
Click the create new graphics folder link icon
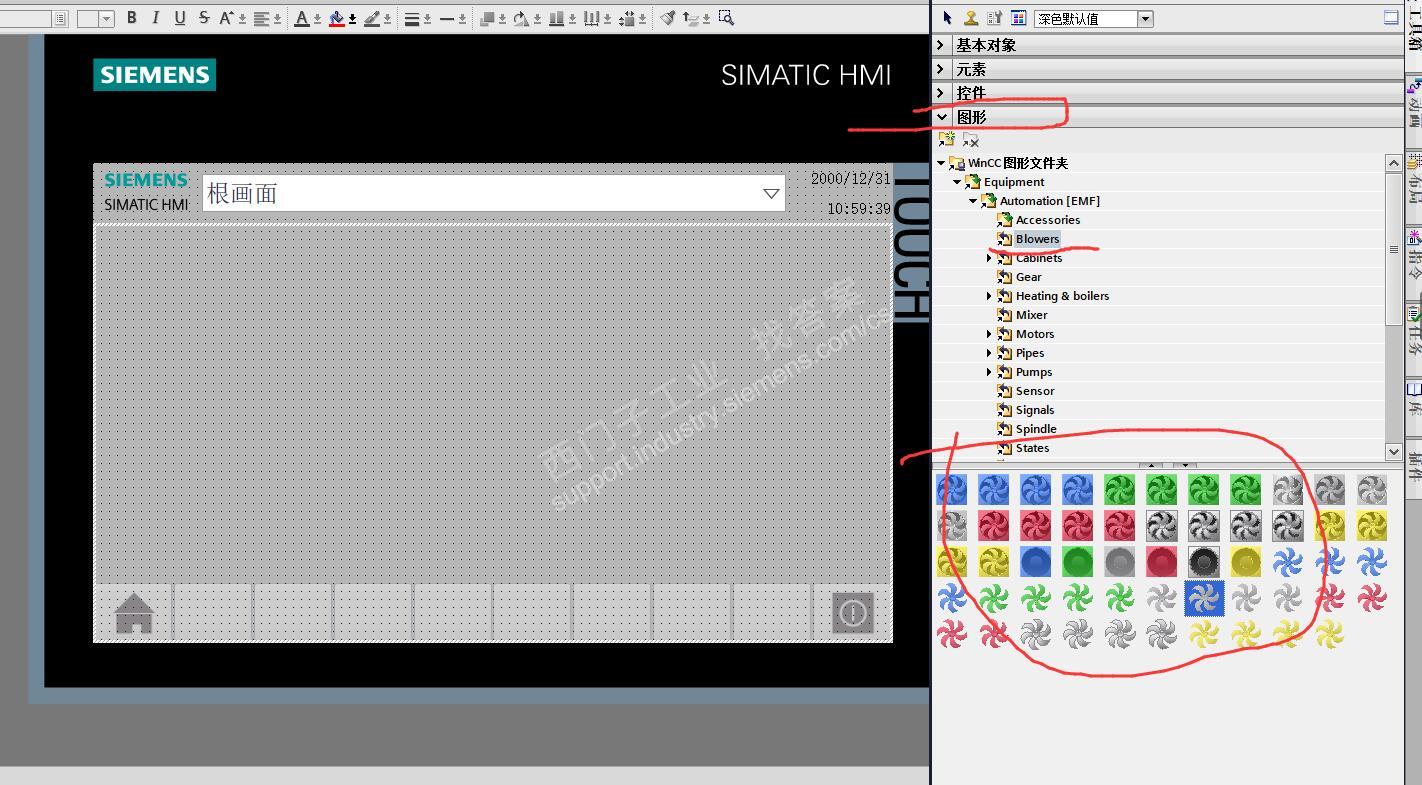tap(946, 140)
